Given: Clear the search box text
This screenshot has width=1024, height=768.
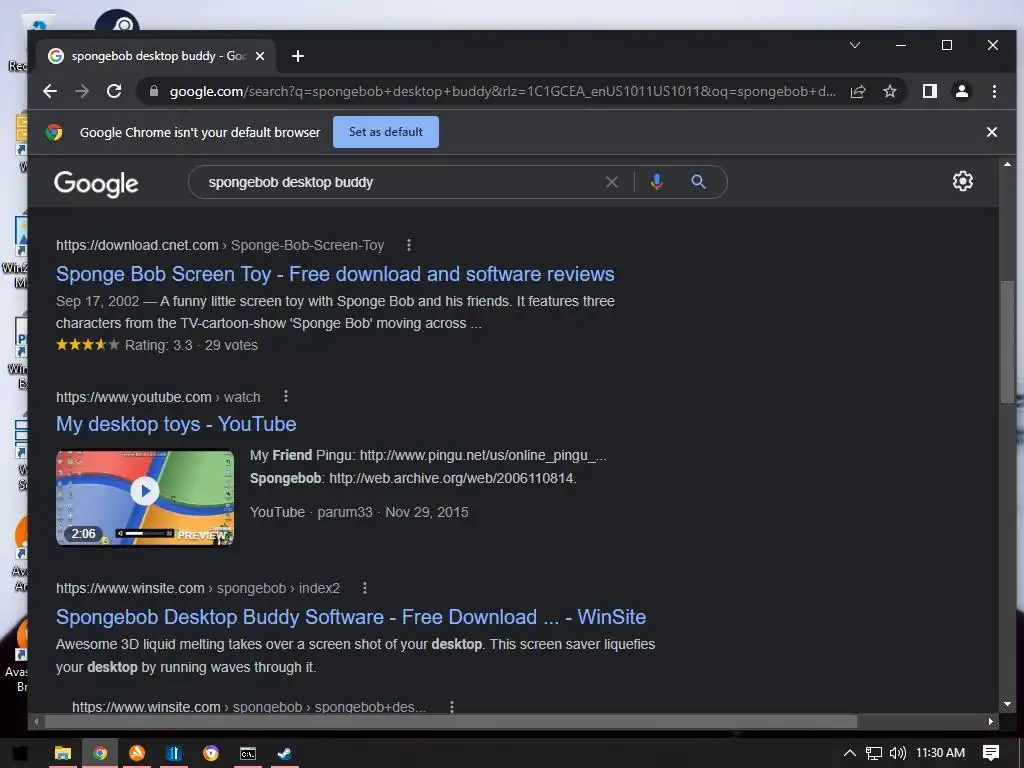Looking at the screenshot, I should (x=611, y=182).
